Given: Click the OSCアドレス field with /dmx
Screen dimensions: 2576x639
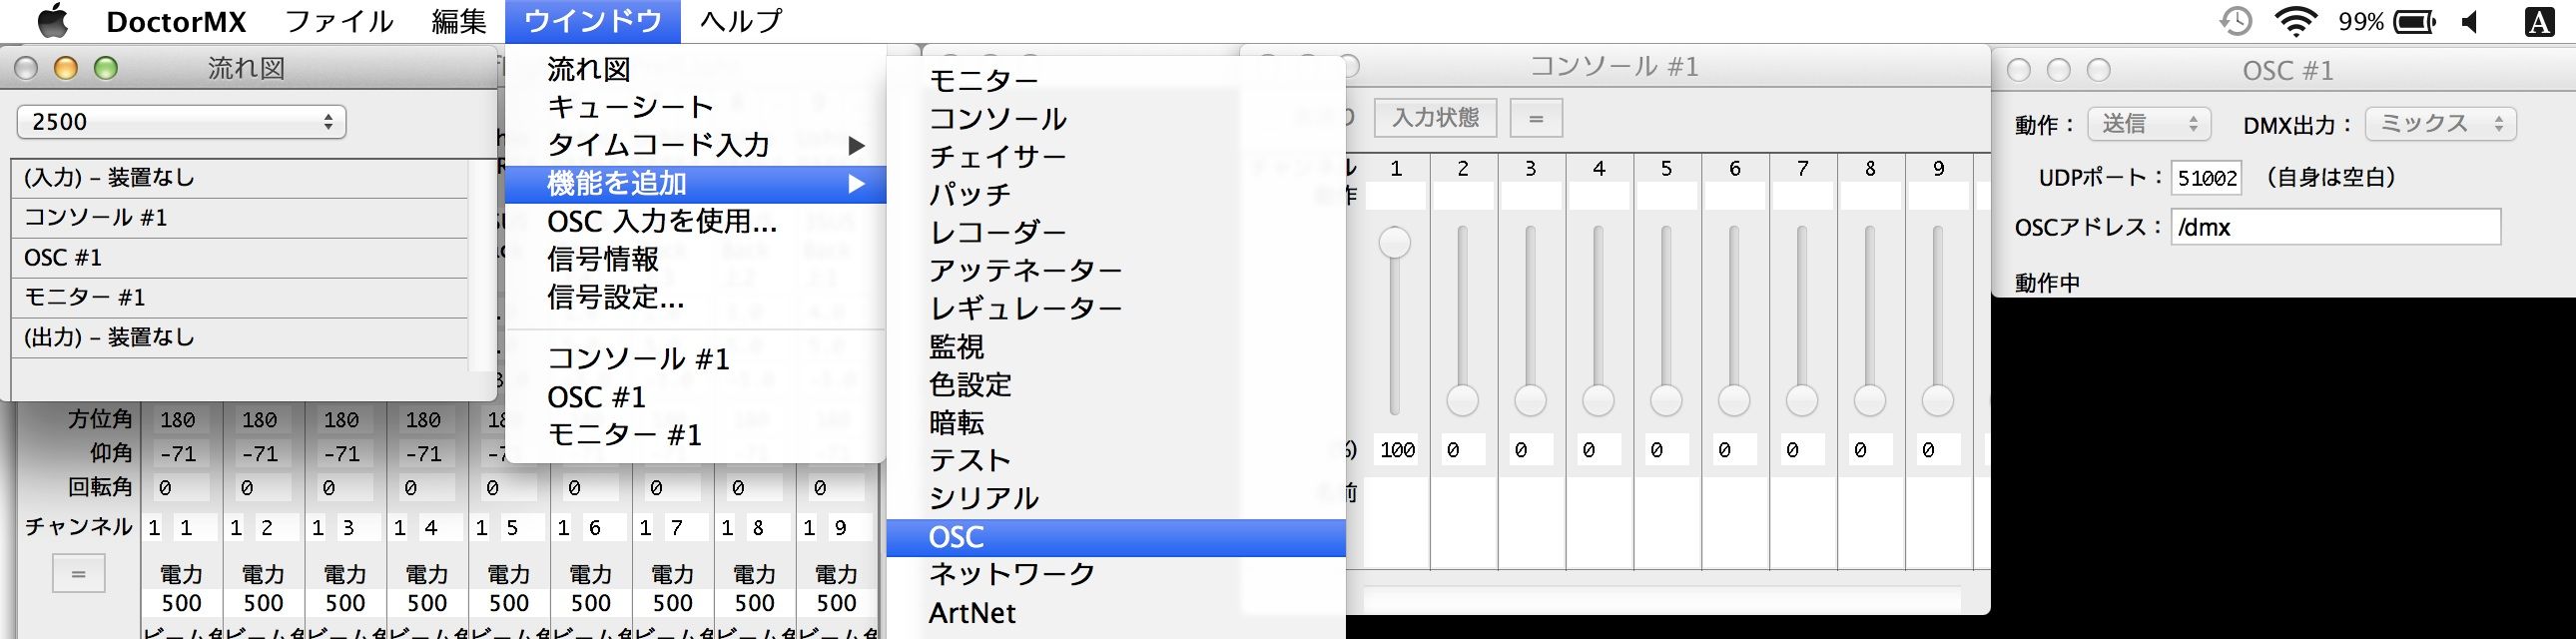Looking at the screenshot, I should coord(2335,227).
